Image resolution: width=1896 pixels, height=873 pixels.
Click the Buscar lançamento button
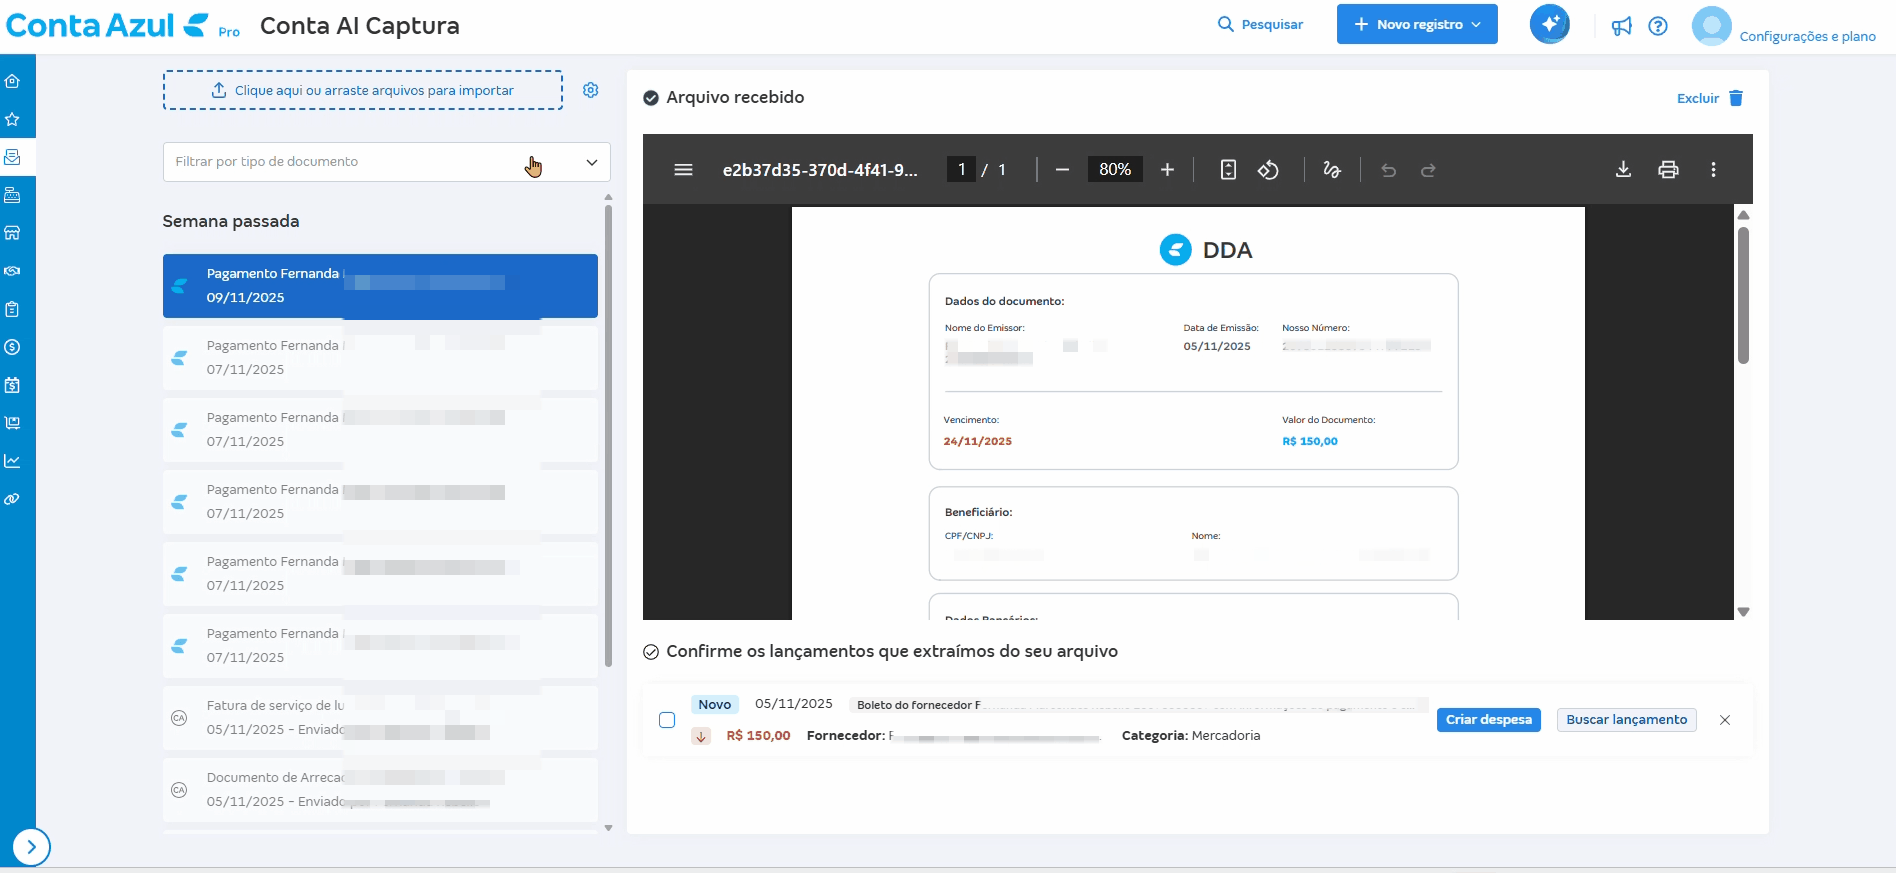click(x=1626, y=720)
